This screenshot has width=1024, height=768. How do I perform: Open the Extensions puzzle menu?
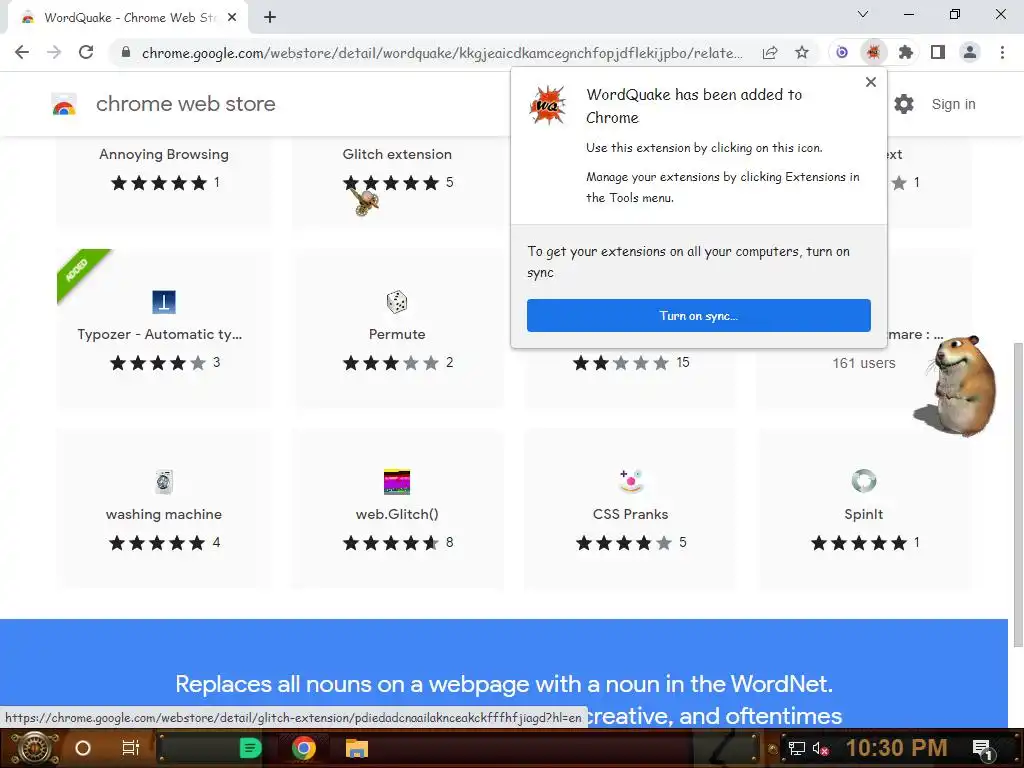[906, 52]
